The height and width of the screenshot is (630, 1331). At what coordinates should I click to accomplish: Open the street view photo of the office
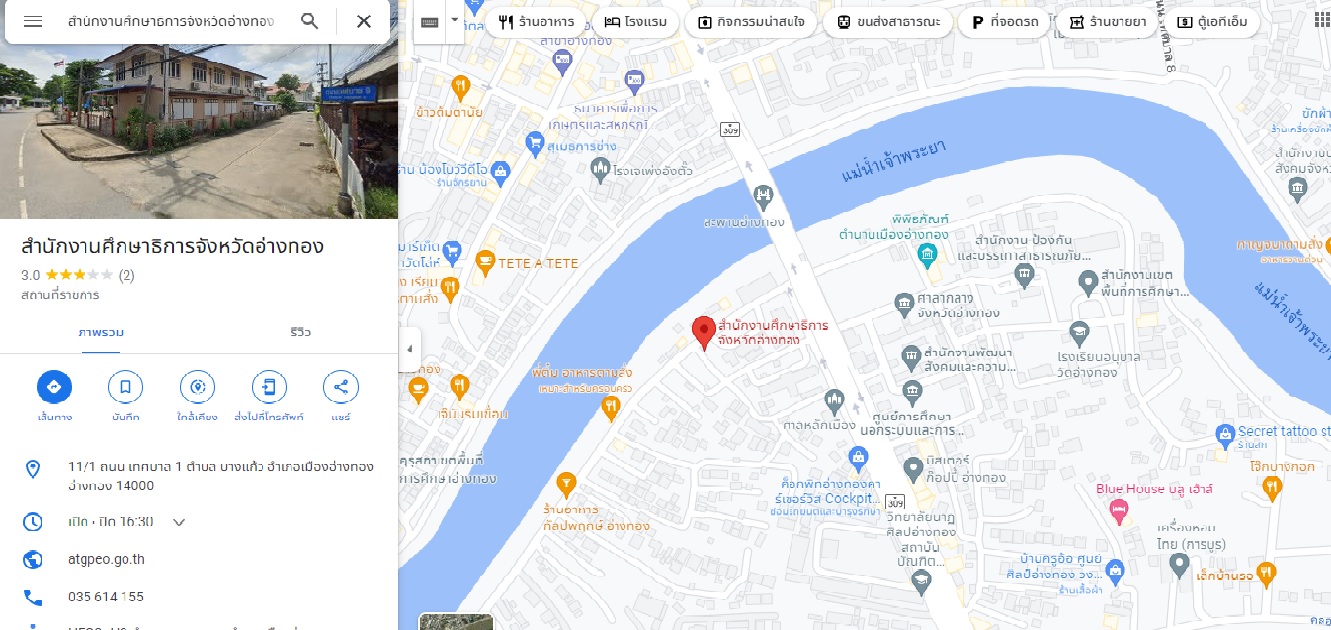(199, 130)
